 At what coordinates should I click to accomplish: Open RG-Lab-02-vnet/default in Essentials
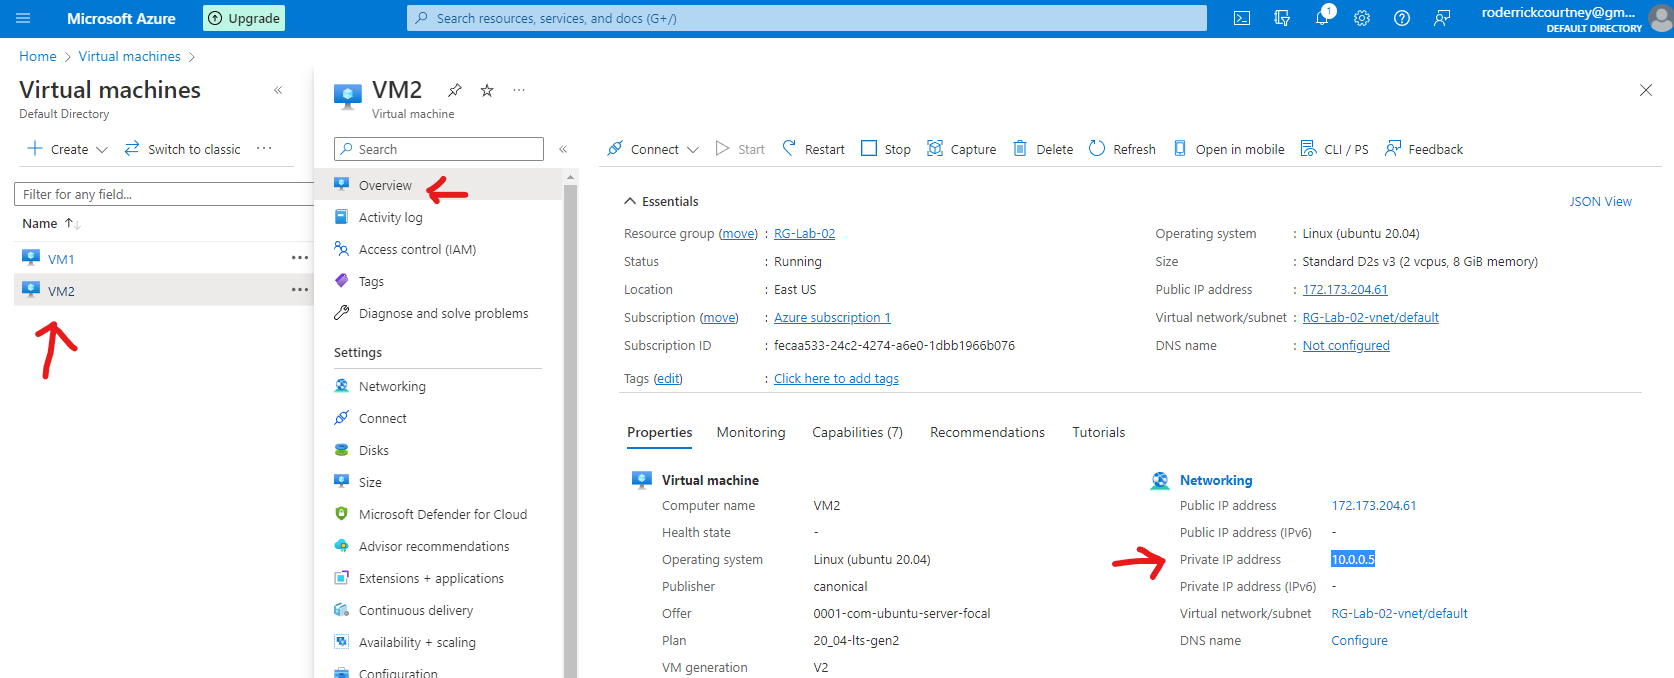click(1370, 317)
